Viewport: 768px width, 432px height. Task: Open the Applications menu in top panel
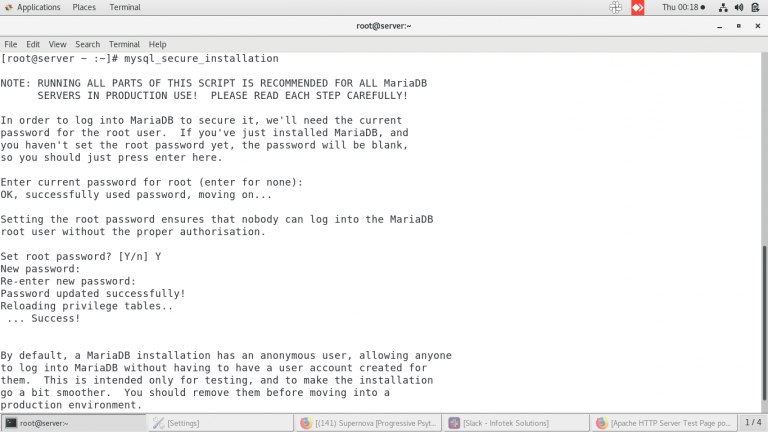point(38,7)
